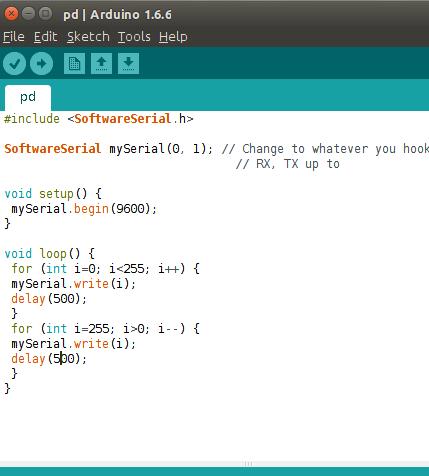Open a sketch with the up-arrow icon
The image size is (429, 476).
click(x=101, y=63)
